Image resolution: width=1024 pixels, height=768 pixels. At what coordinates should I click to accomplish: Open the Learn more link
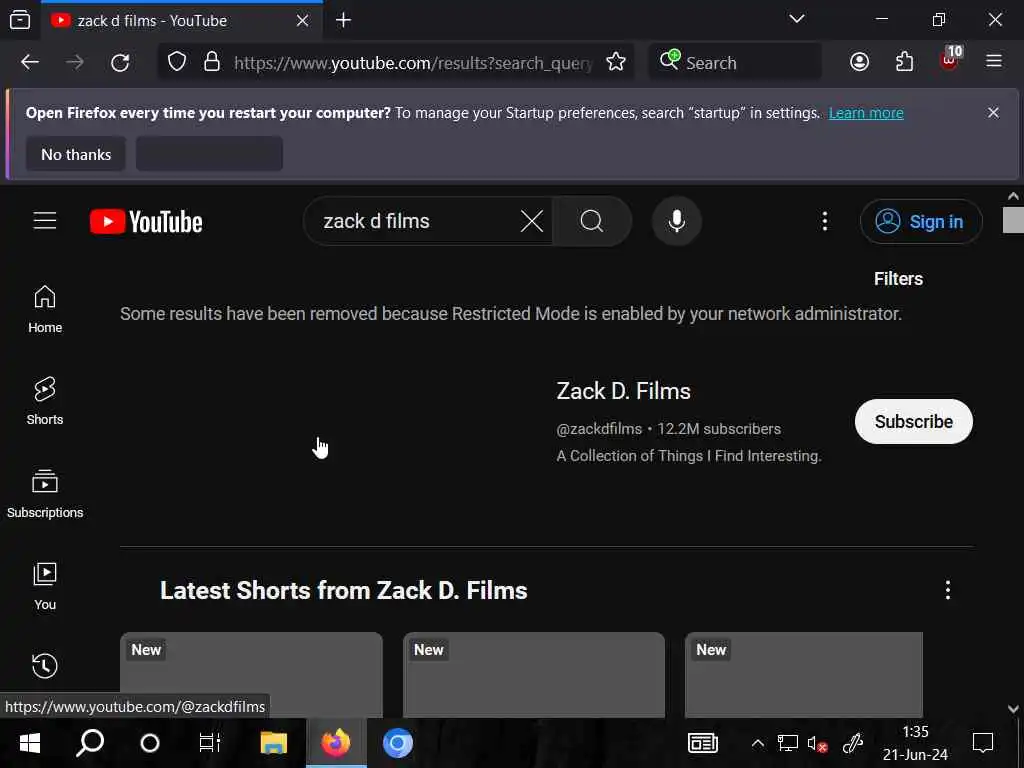(866, 113)
